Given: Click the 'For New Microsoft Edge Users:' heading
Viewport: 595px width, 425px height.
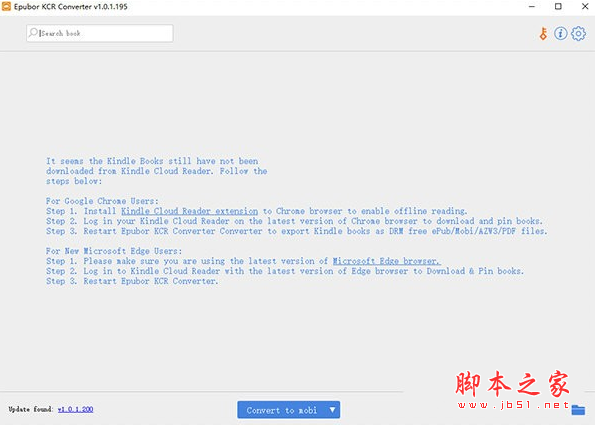Looking at the screenshot, I should pyautogui.click(x=114, y=251).
